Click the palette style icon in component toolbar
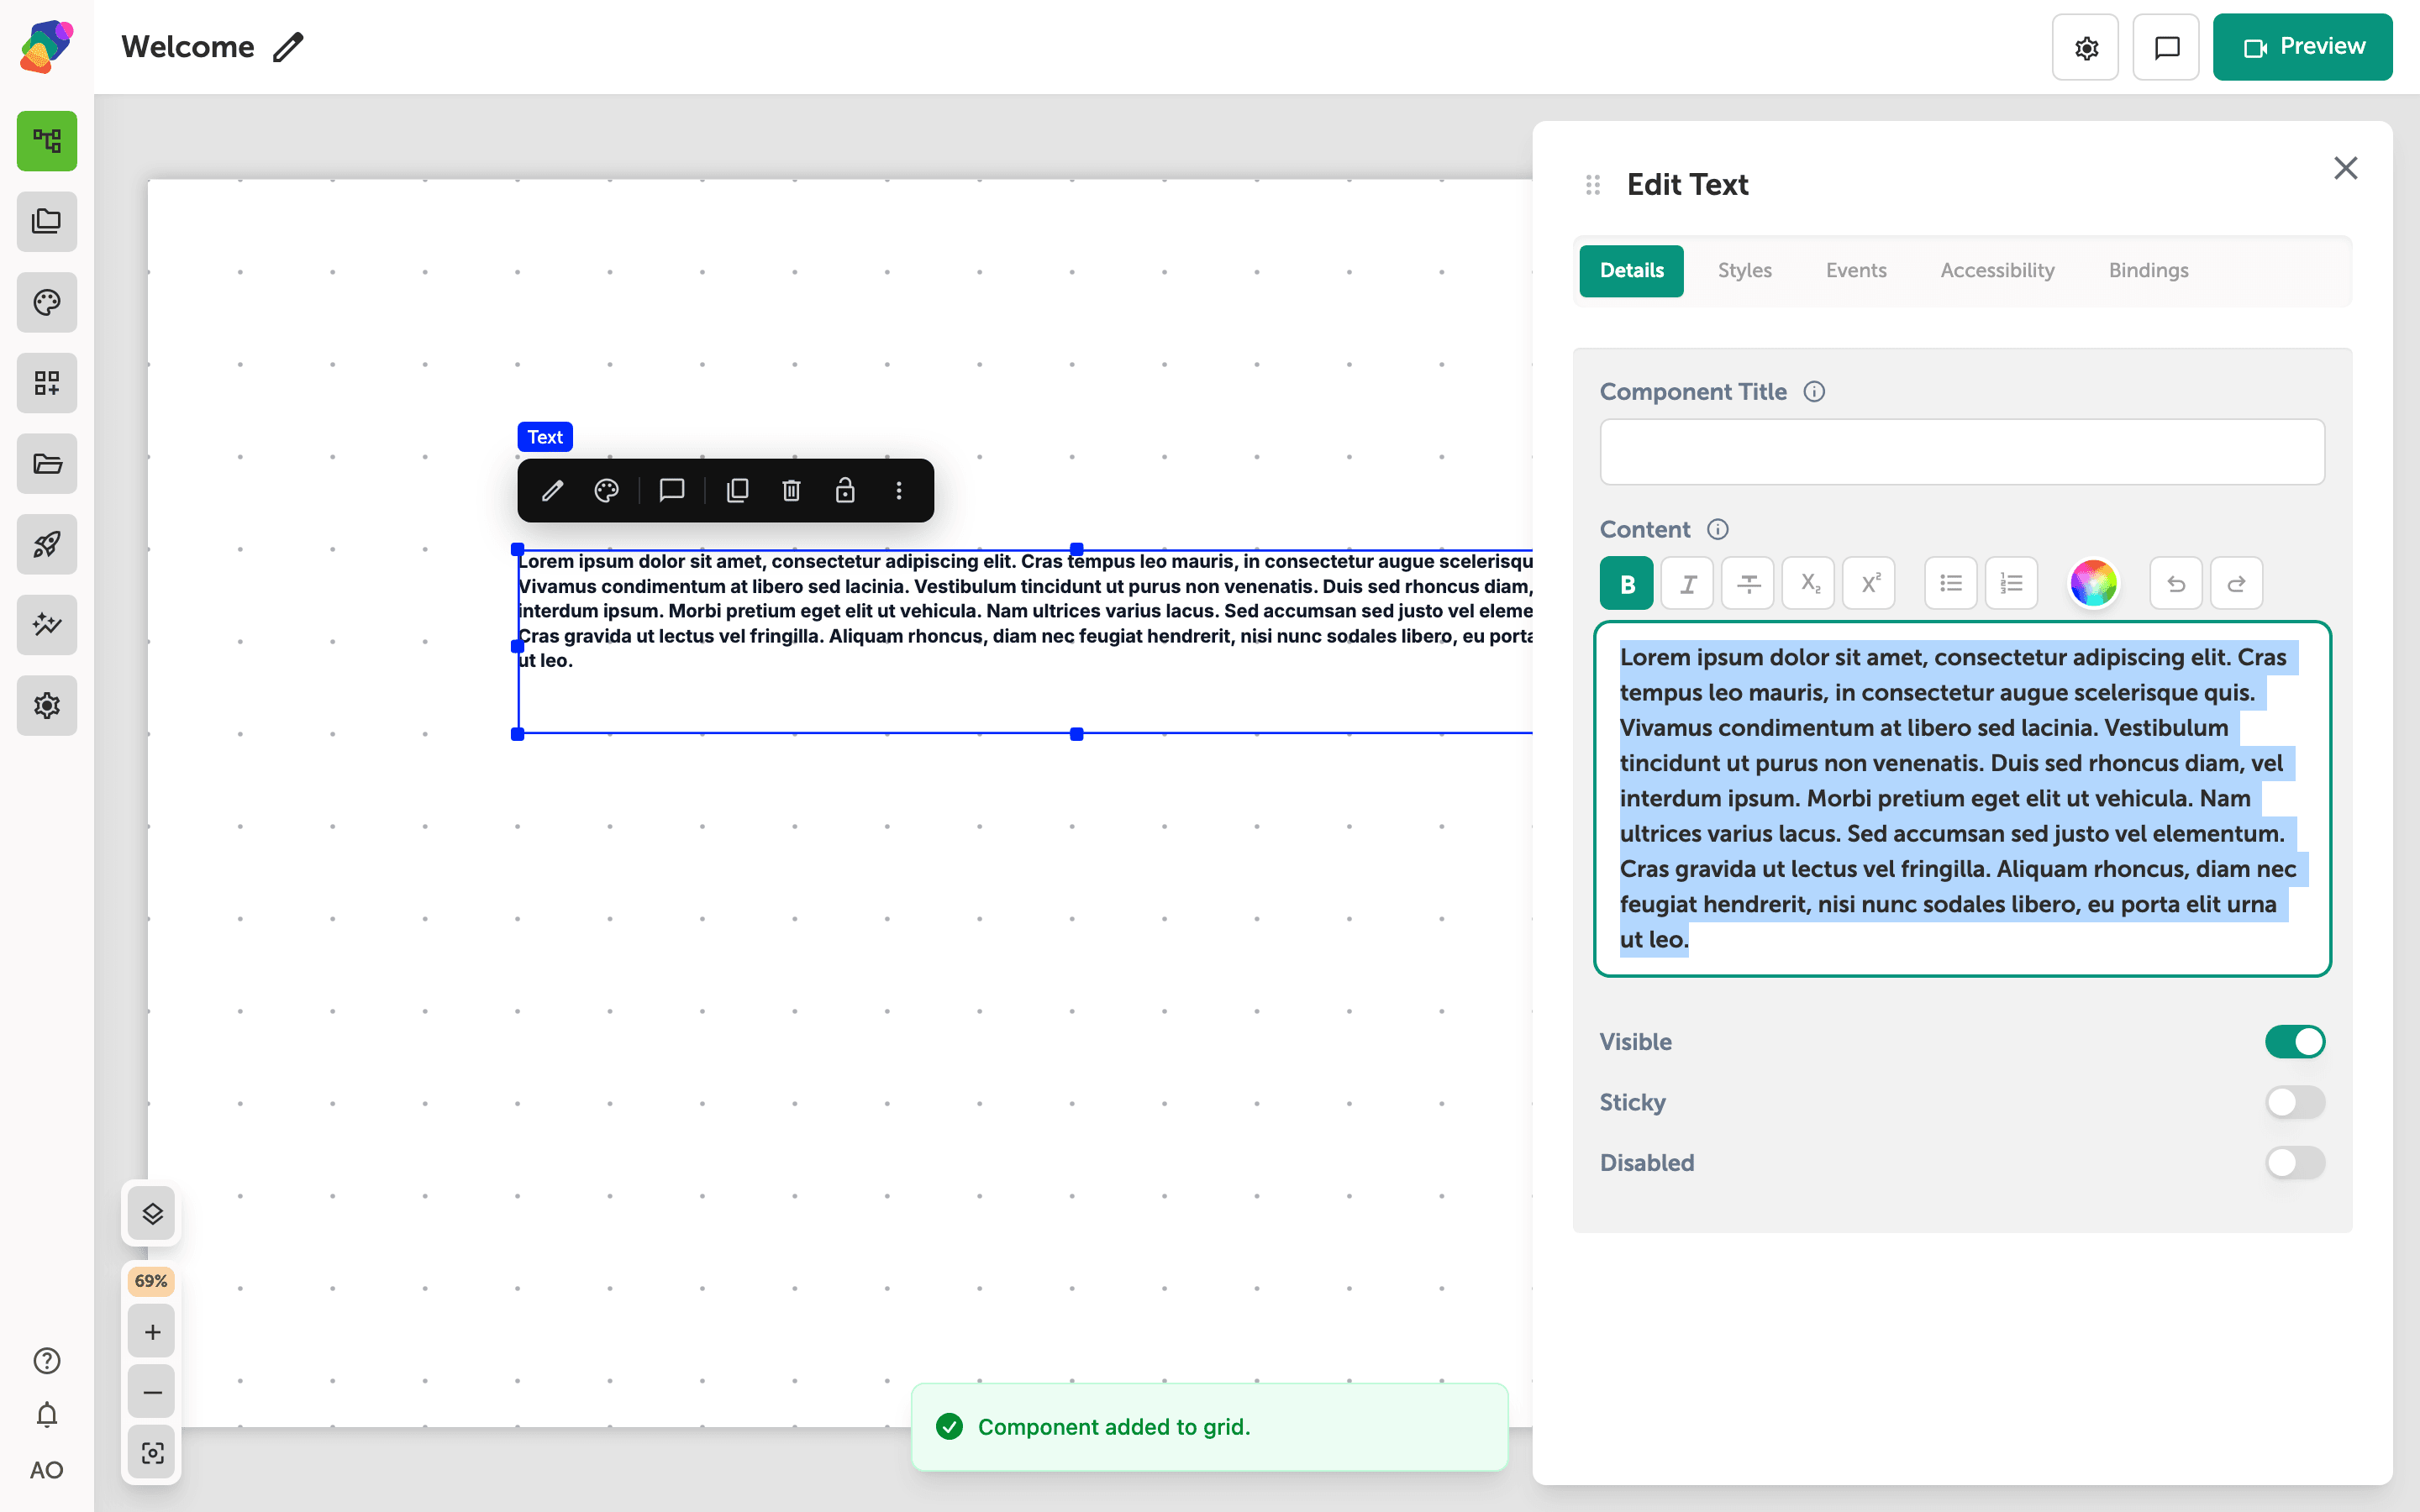 (x=606, y=490)
